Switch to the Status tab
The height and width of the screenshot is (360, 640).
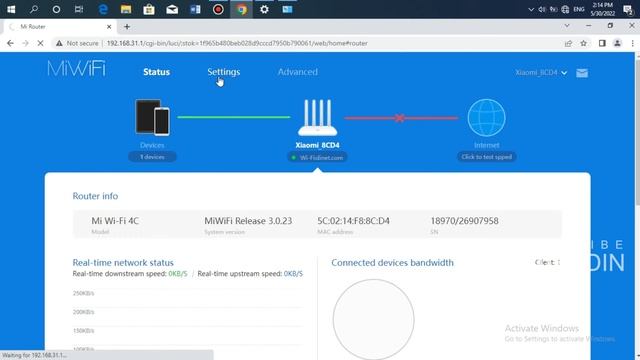coord(156,72)
